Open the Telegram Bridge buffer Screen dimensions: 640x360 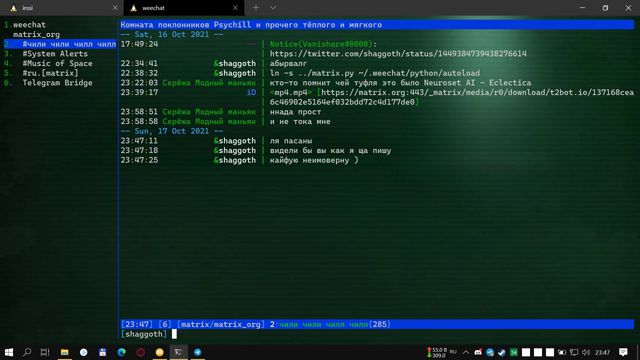[x=57, y=83]
